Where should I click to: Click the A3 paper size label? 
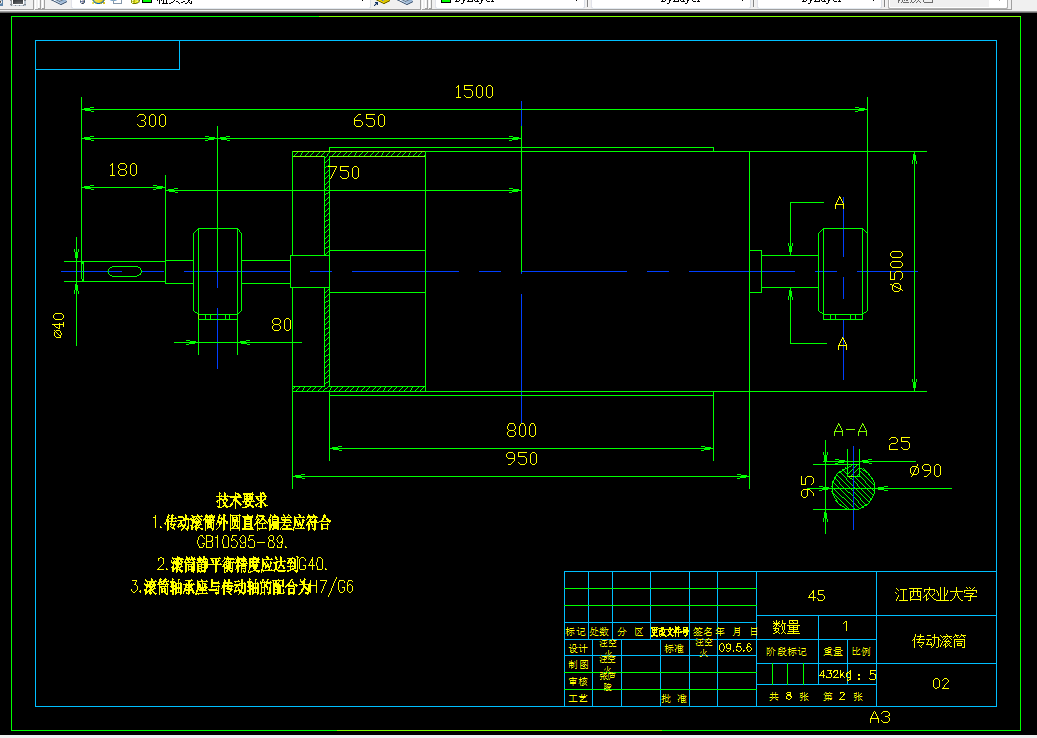tap(880, 718)
